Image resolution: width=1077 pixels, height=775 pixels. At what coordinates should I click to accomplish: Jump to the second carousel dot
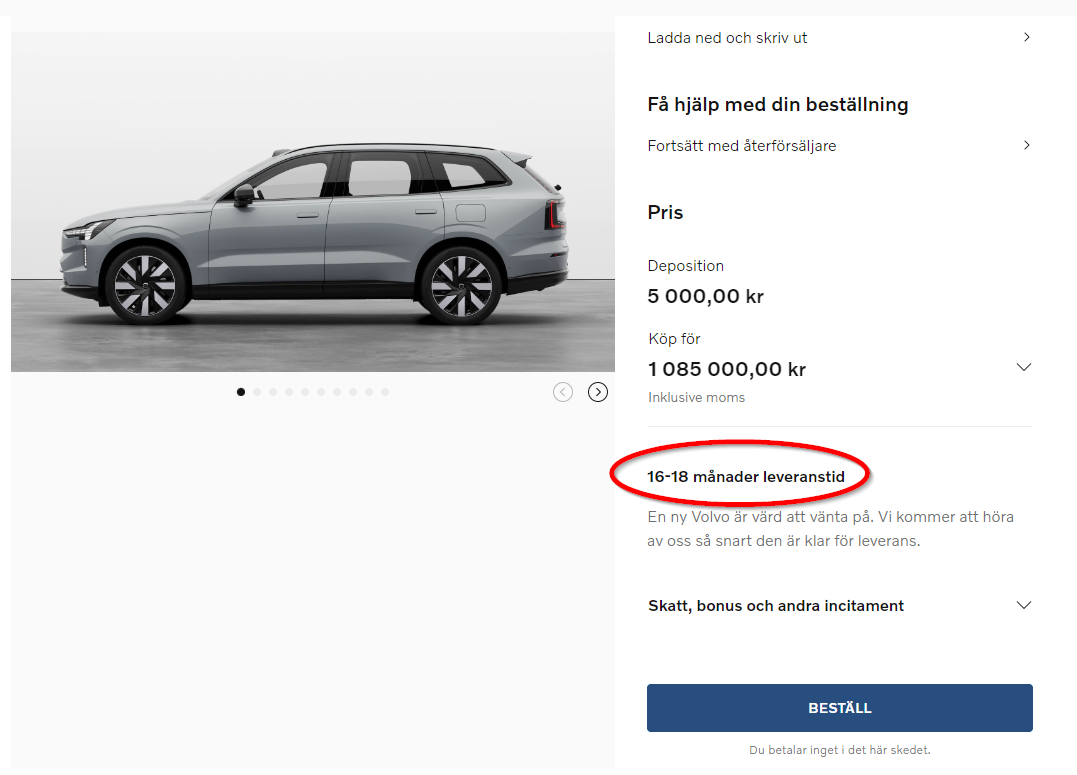click(x=257, y=392)
